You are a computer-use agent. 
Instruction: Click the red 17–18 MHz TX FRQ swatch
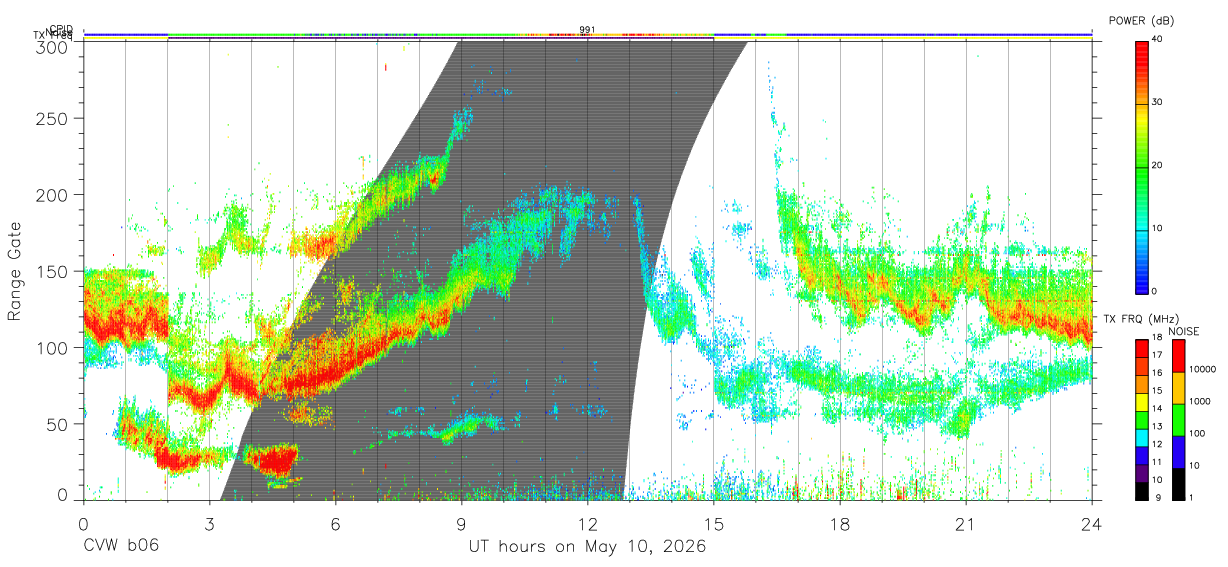click(1141, 349)
